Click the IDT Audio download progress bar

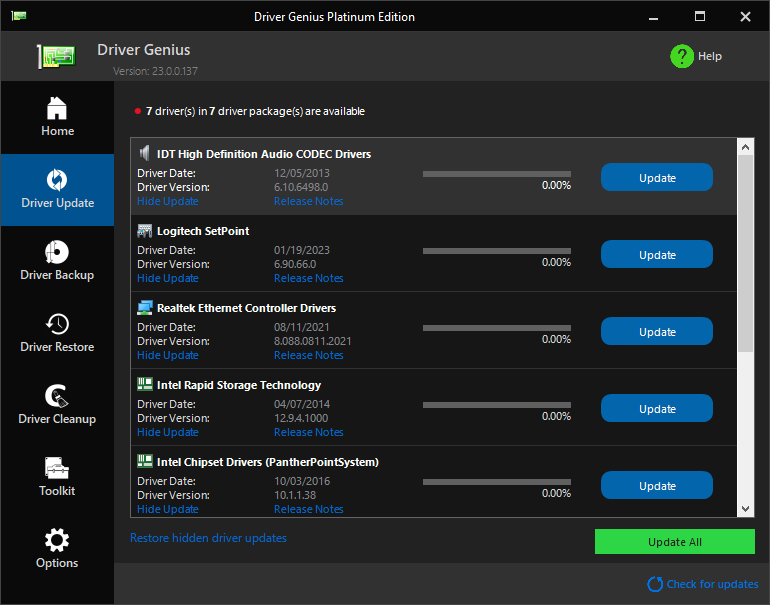coord(496,174)
